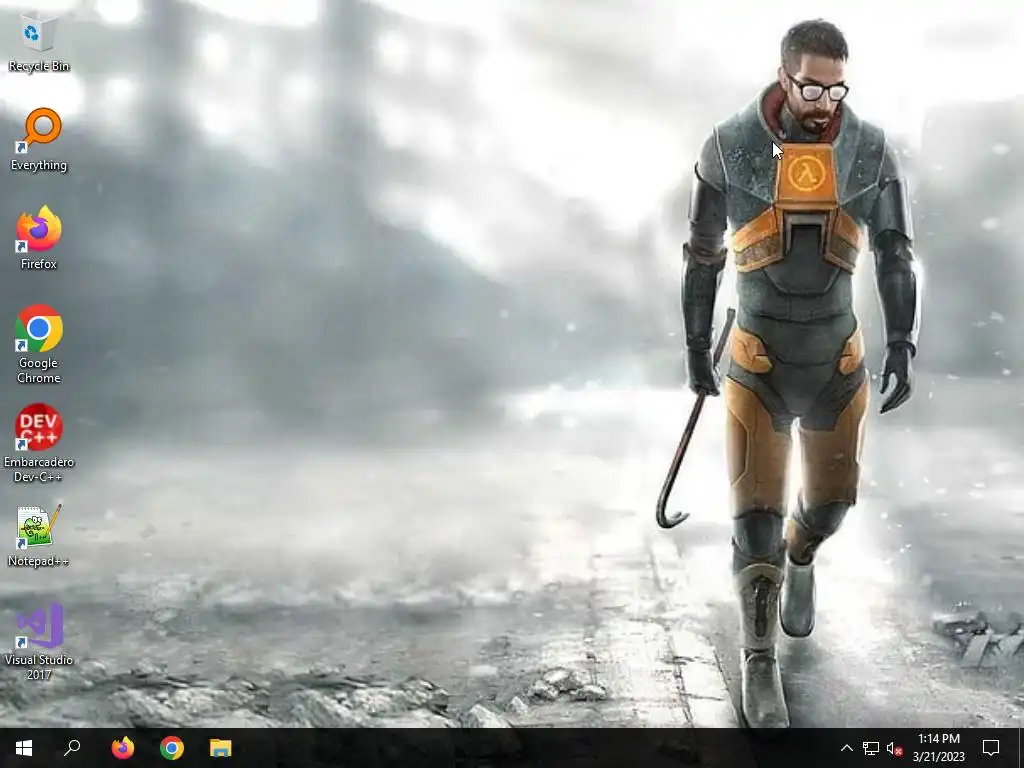Select the Notepad++ desktop shortcut
The image size is (1024, 768).
coord(39,536)
